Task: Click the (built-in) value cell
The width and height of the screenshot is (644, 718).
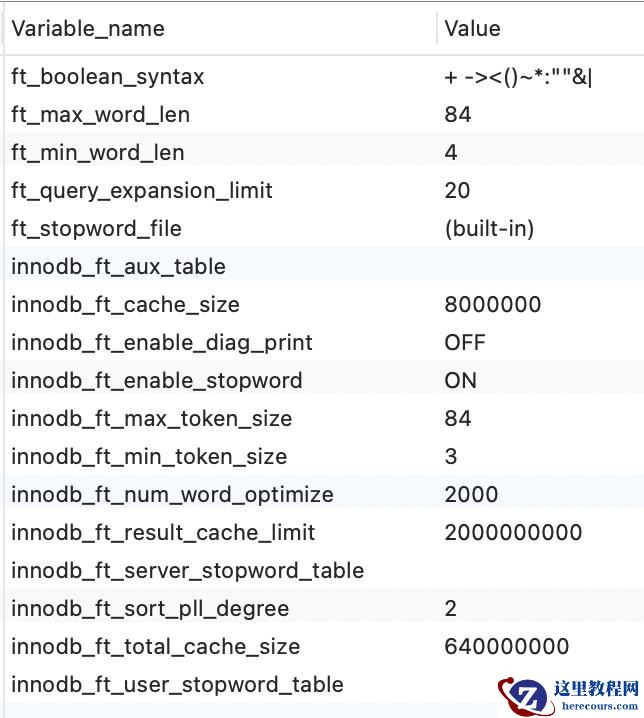Action: (489, 229)
